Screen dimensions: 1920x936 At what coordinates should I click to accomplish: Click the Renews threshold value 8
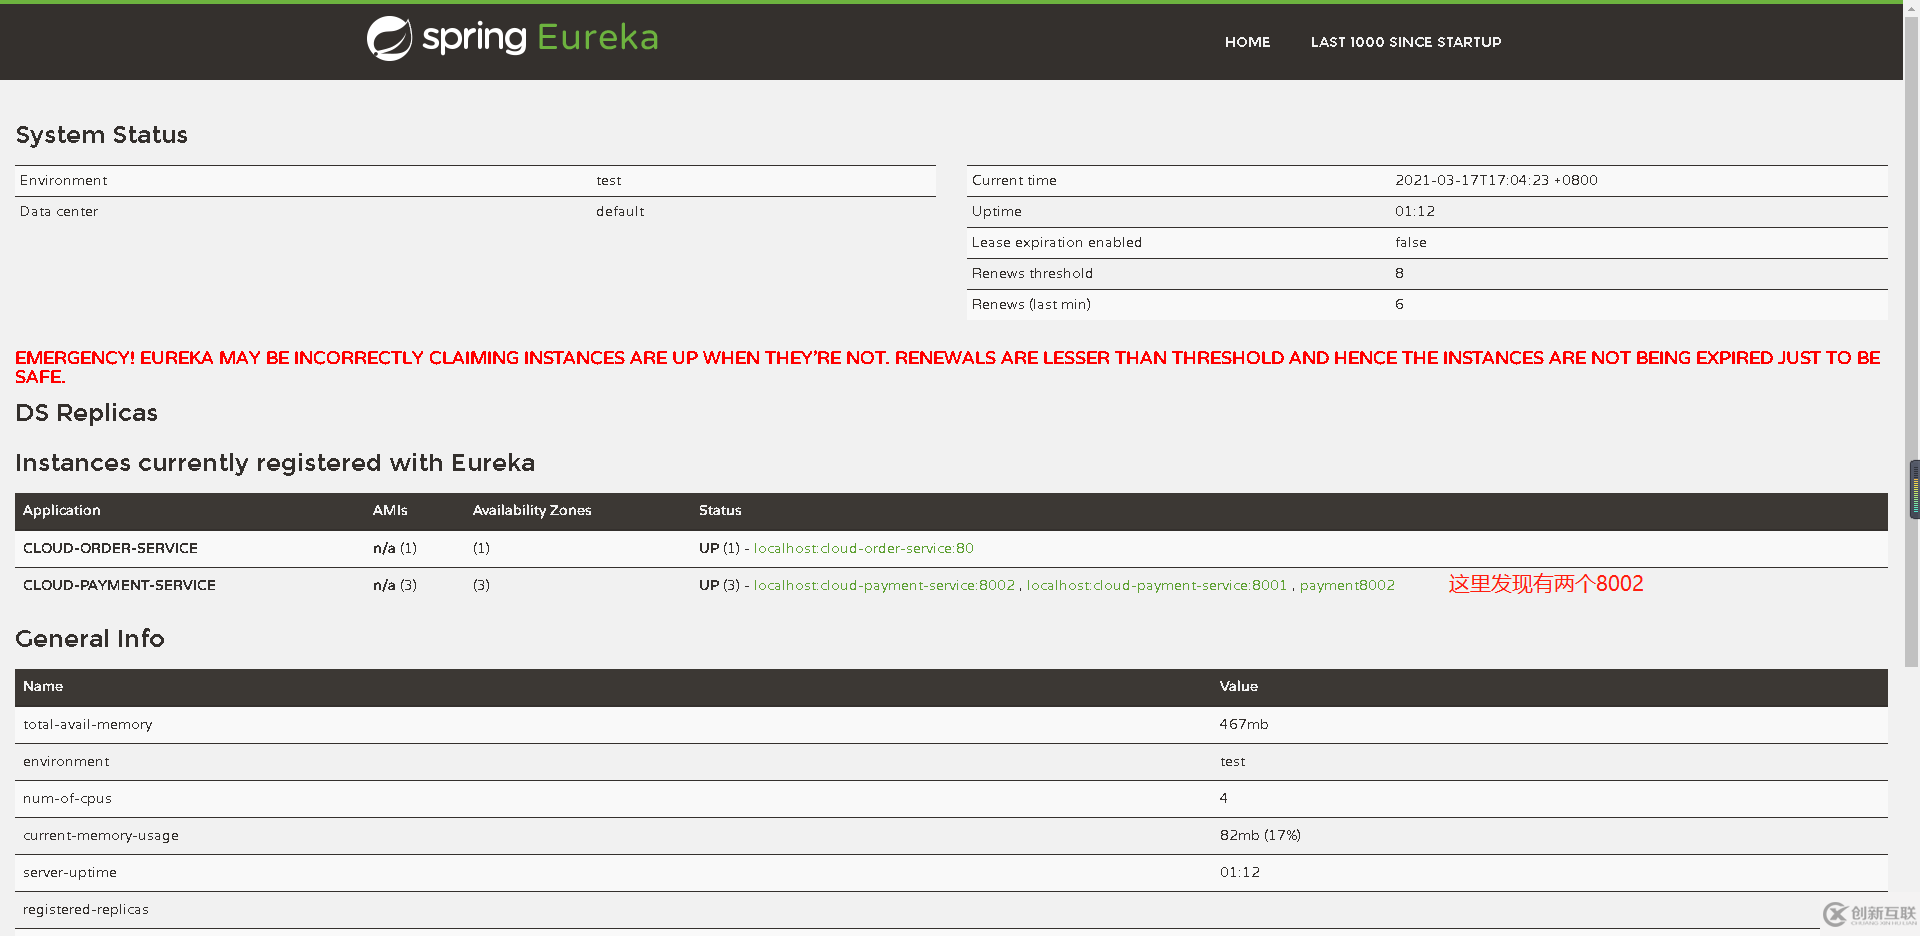[x=1399, y=273]
